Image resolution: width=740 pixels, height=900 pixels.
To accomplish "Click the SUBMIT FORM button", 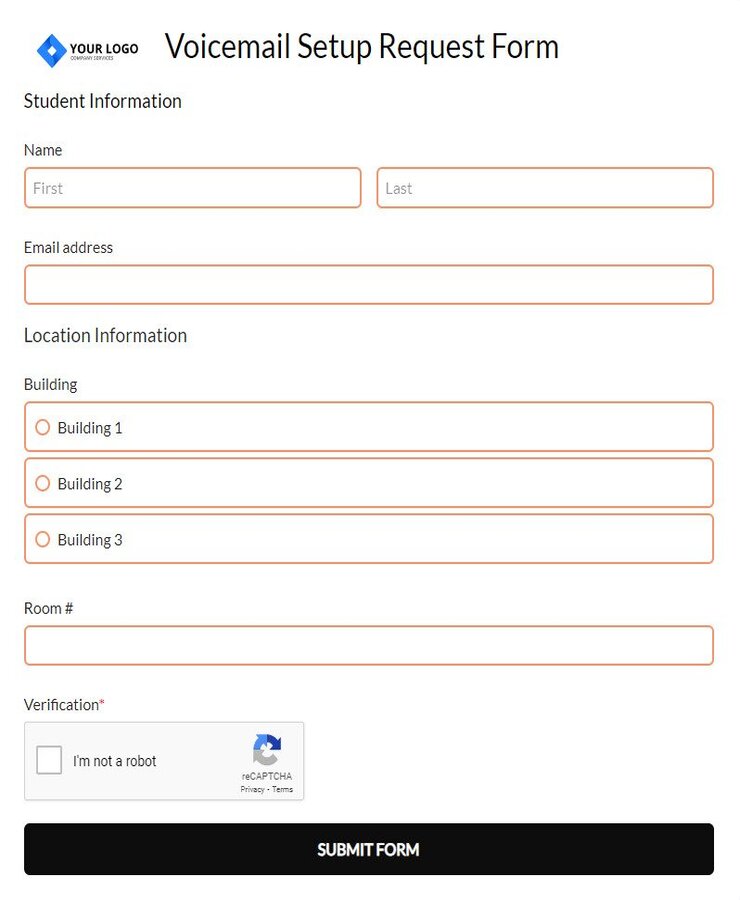I will (369, 849).
